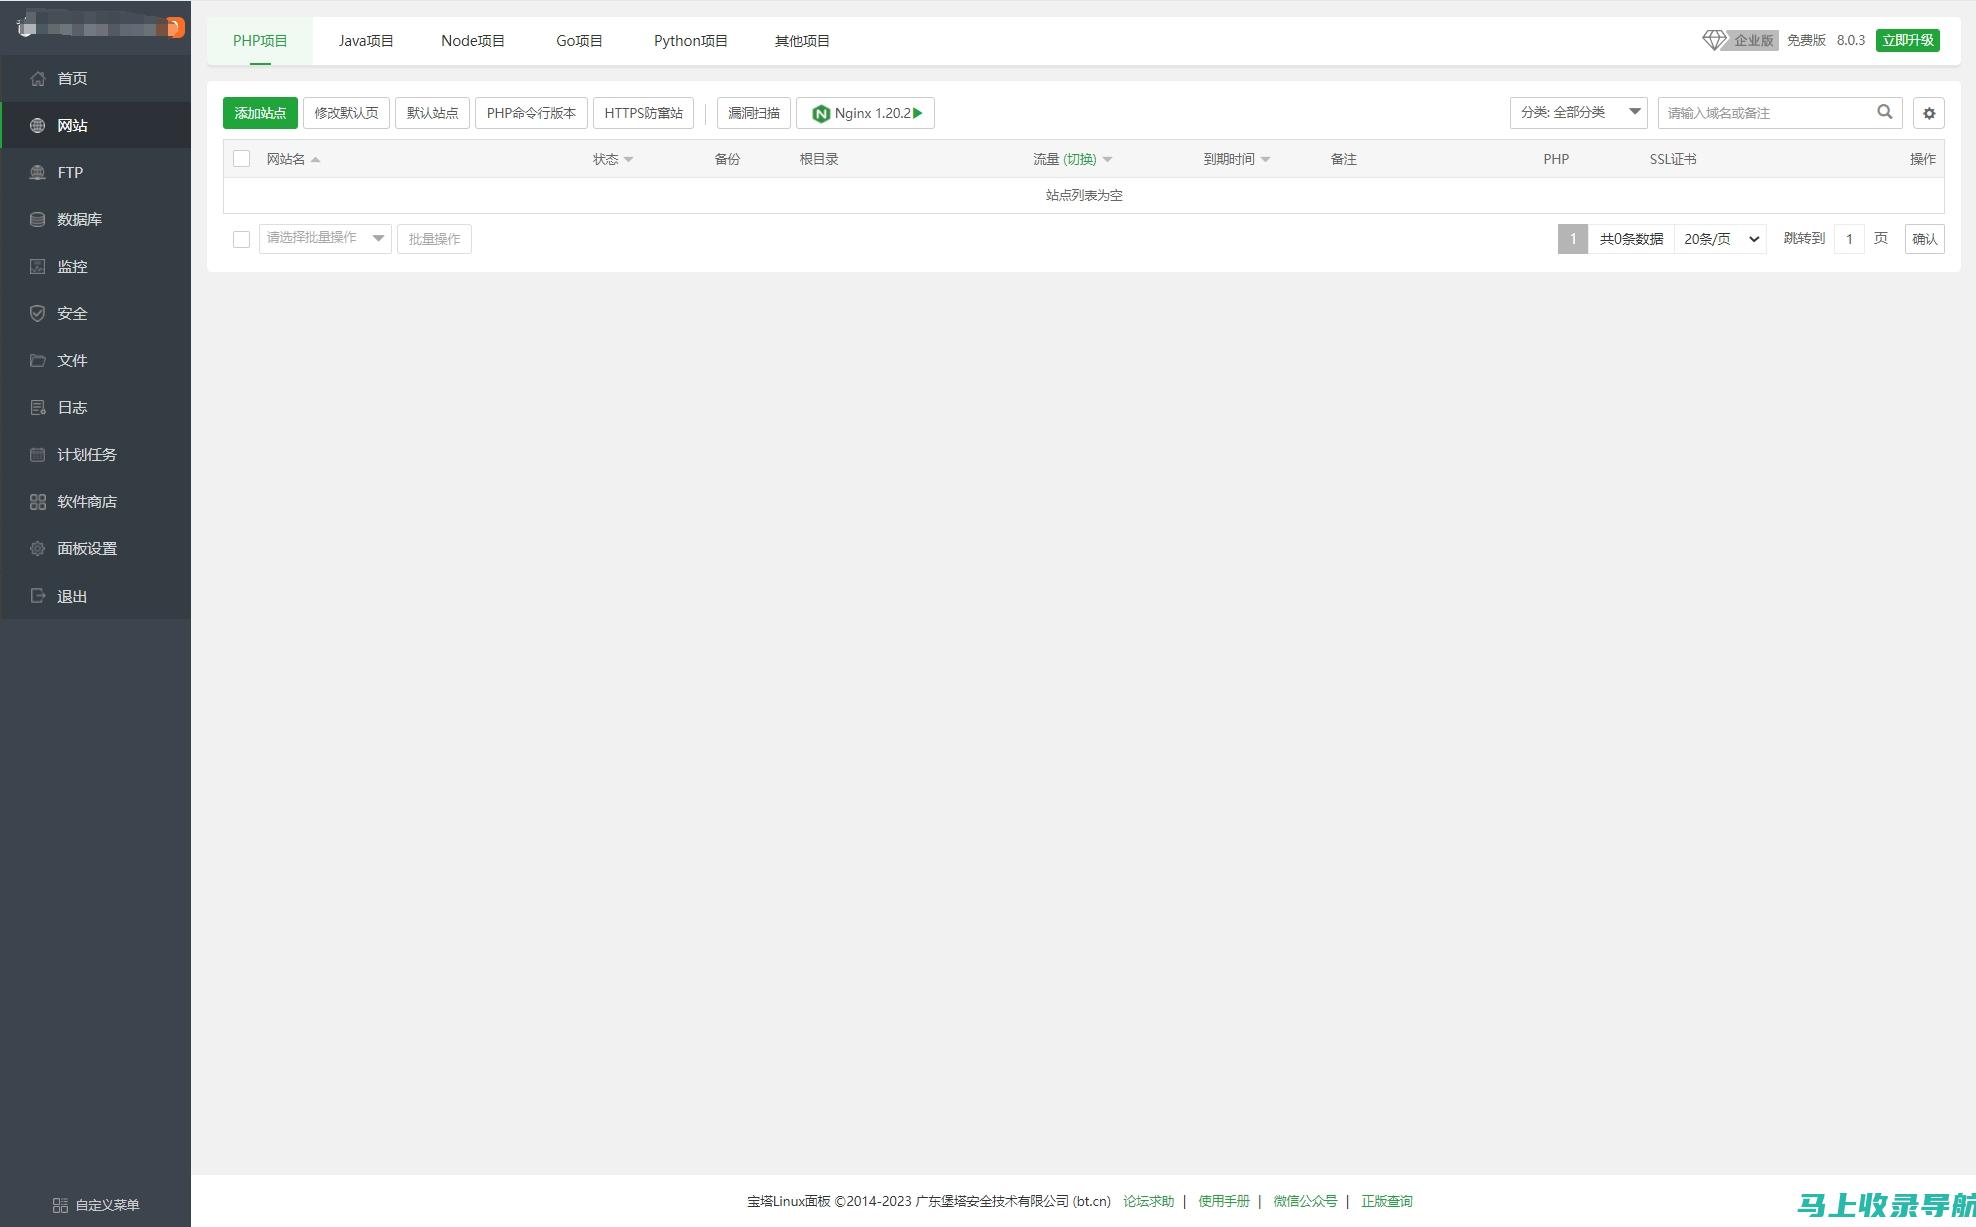Switch to Python项目 tab
This screenshot has height=1227, width=1976.
click(691, 41)
